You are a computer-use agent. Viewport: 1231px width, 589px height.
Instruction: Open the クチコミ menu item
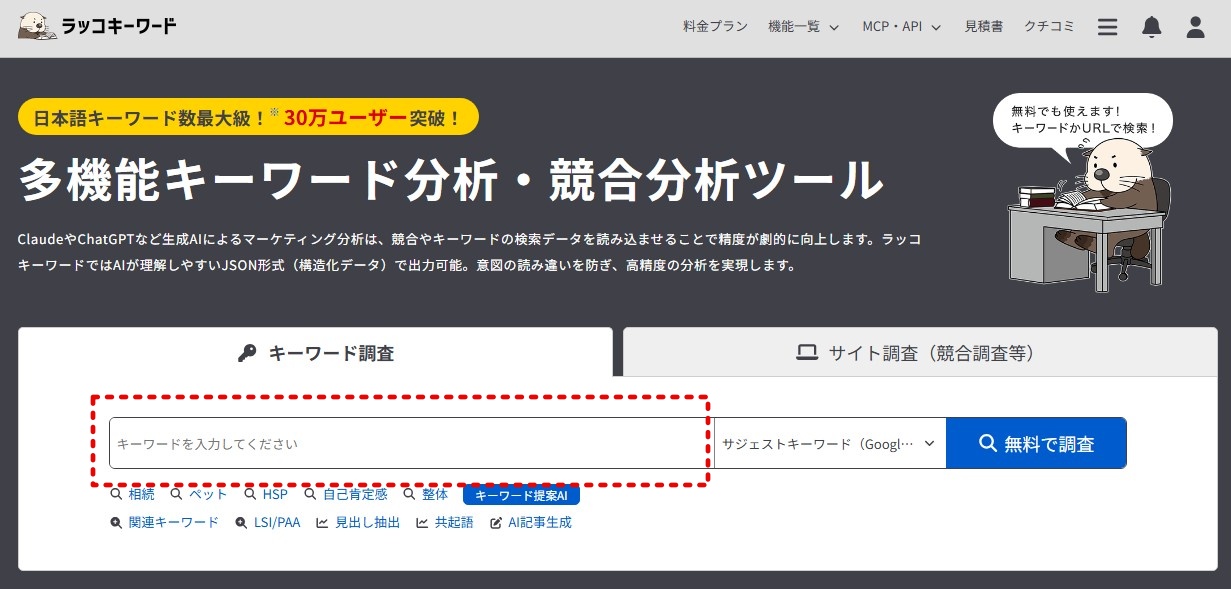(1050, 27)
